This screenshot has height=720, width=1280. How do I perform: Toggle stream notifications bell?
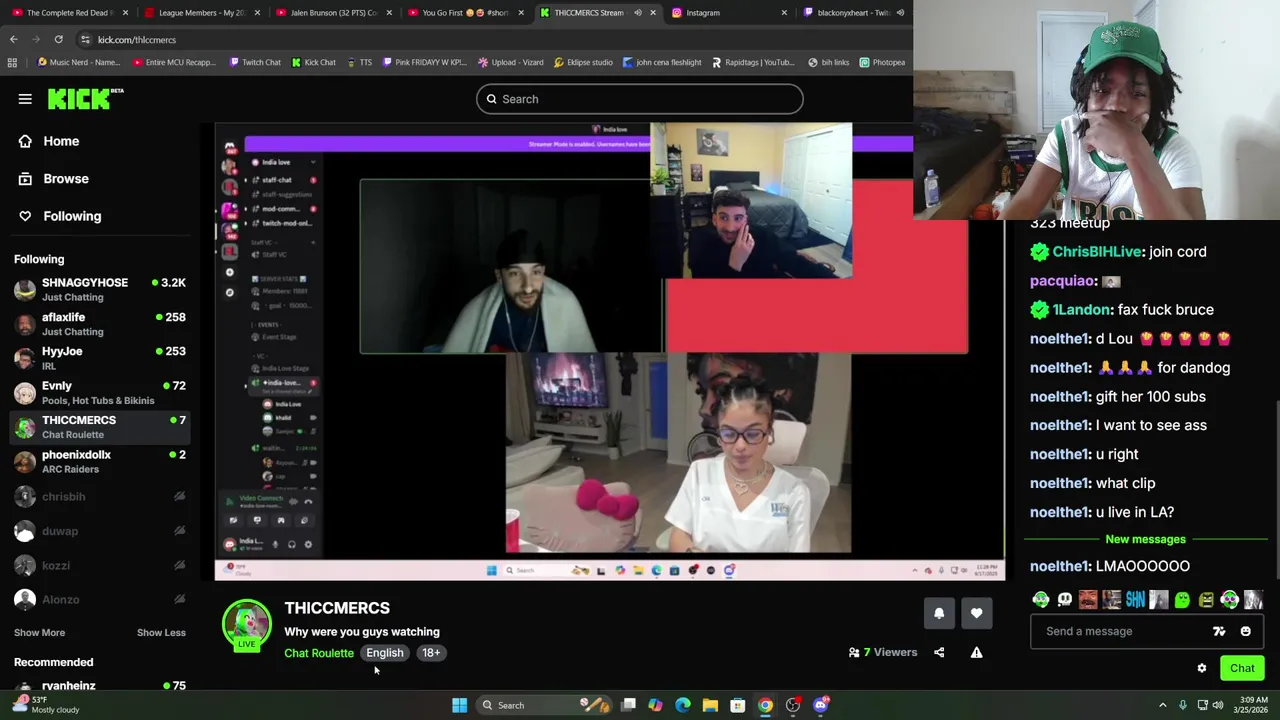[x=939, y=613]
